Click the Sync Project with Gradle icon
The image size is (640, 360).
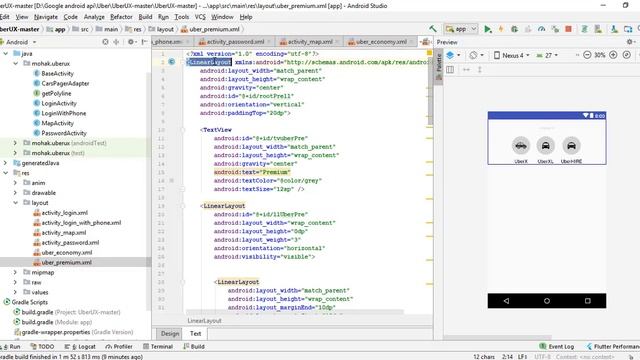pyautogui.click(x=584, y=29)
